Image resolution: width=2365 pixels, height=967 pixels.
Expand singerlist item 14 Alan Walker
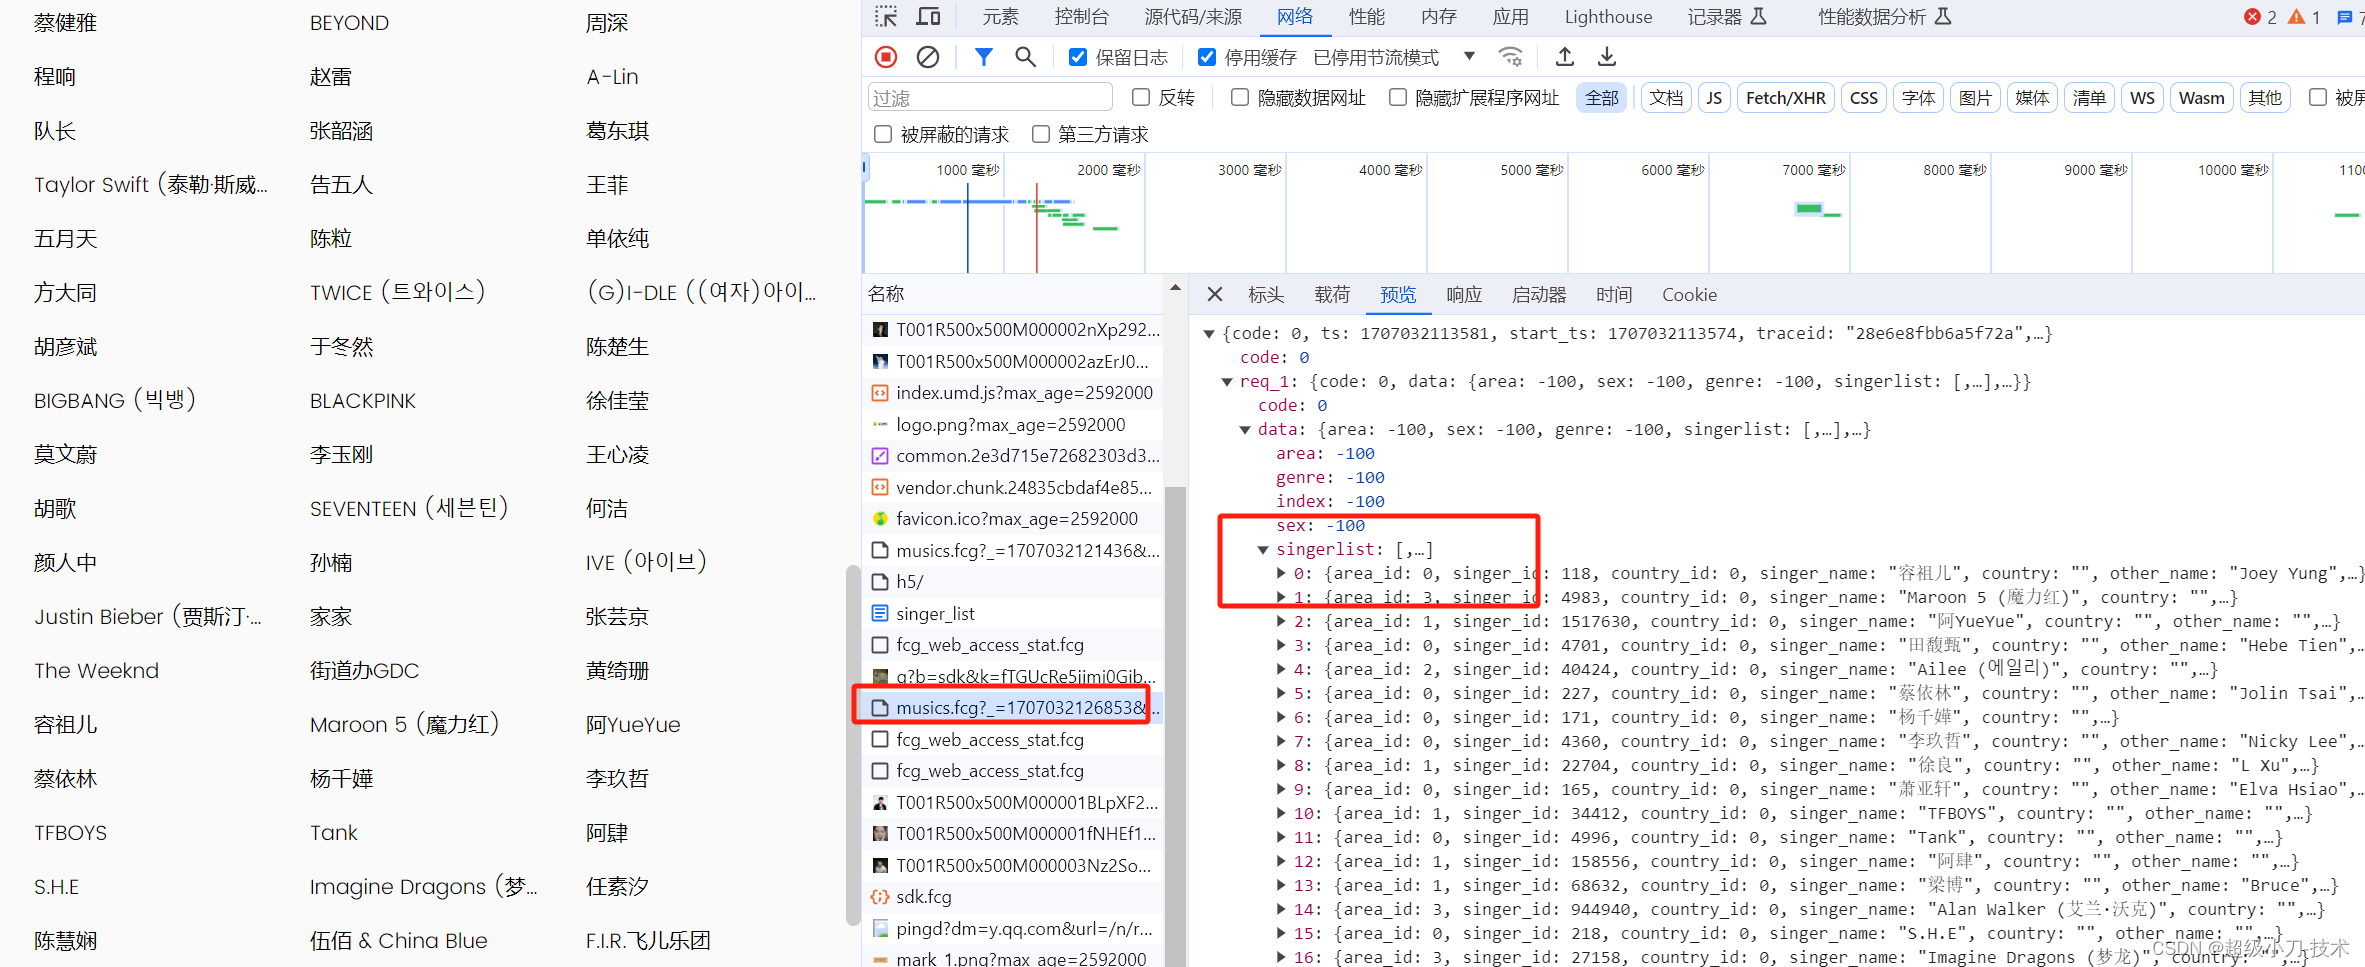(x=1281, y=909)
